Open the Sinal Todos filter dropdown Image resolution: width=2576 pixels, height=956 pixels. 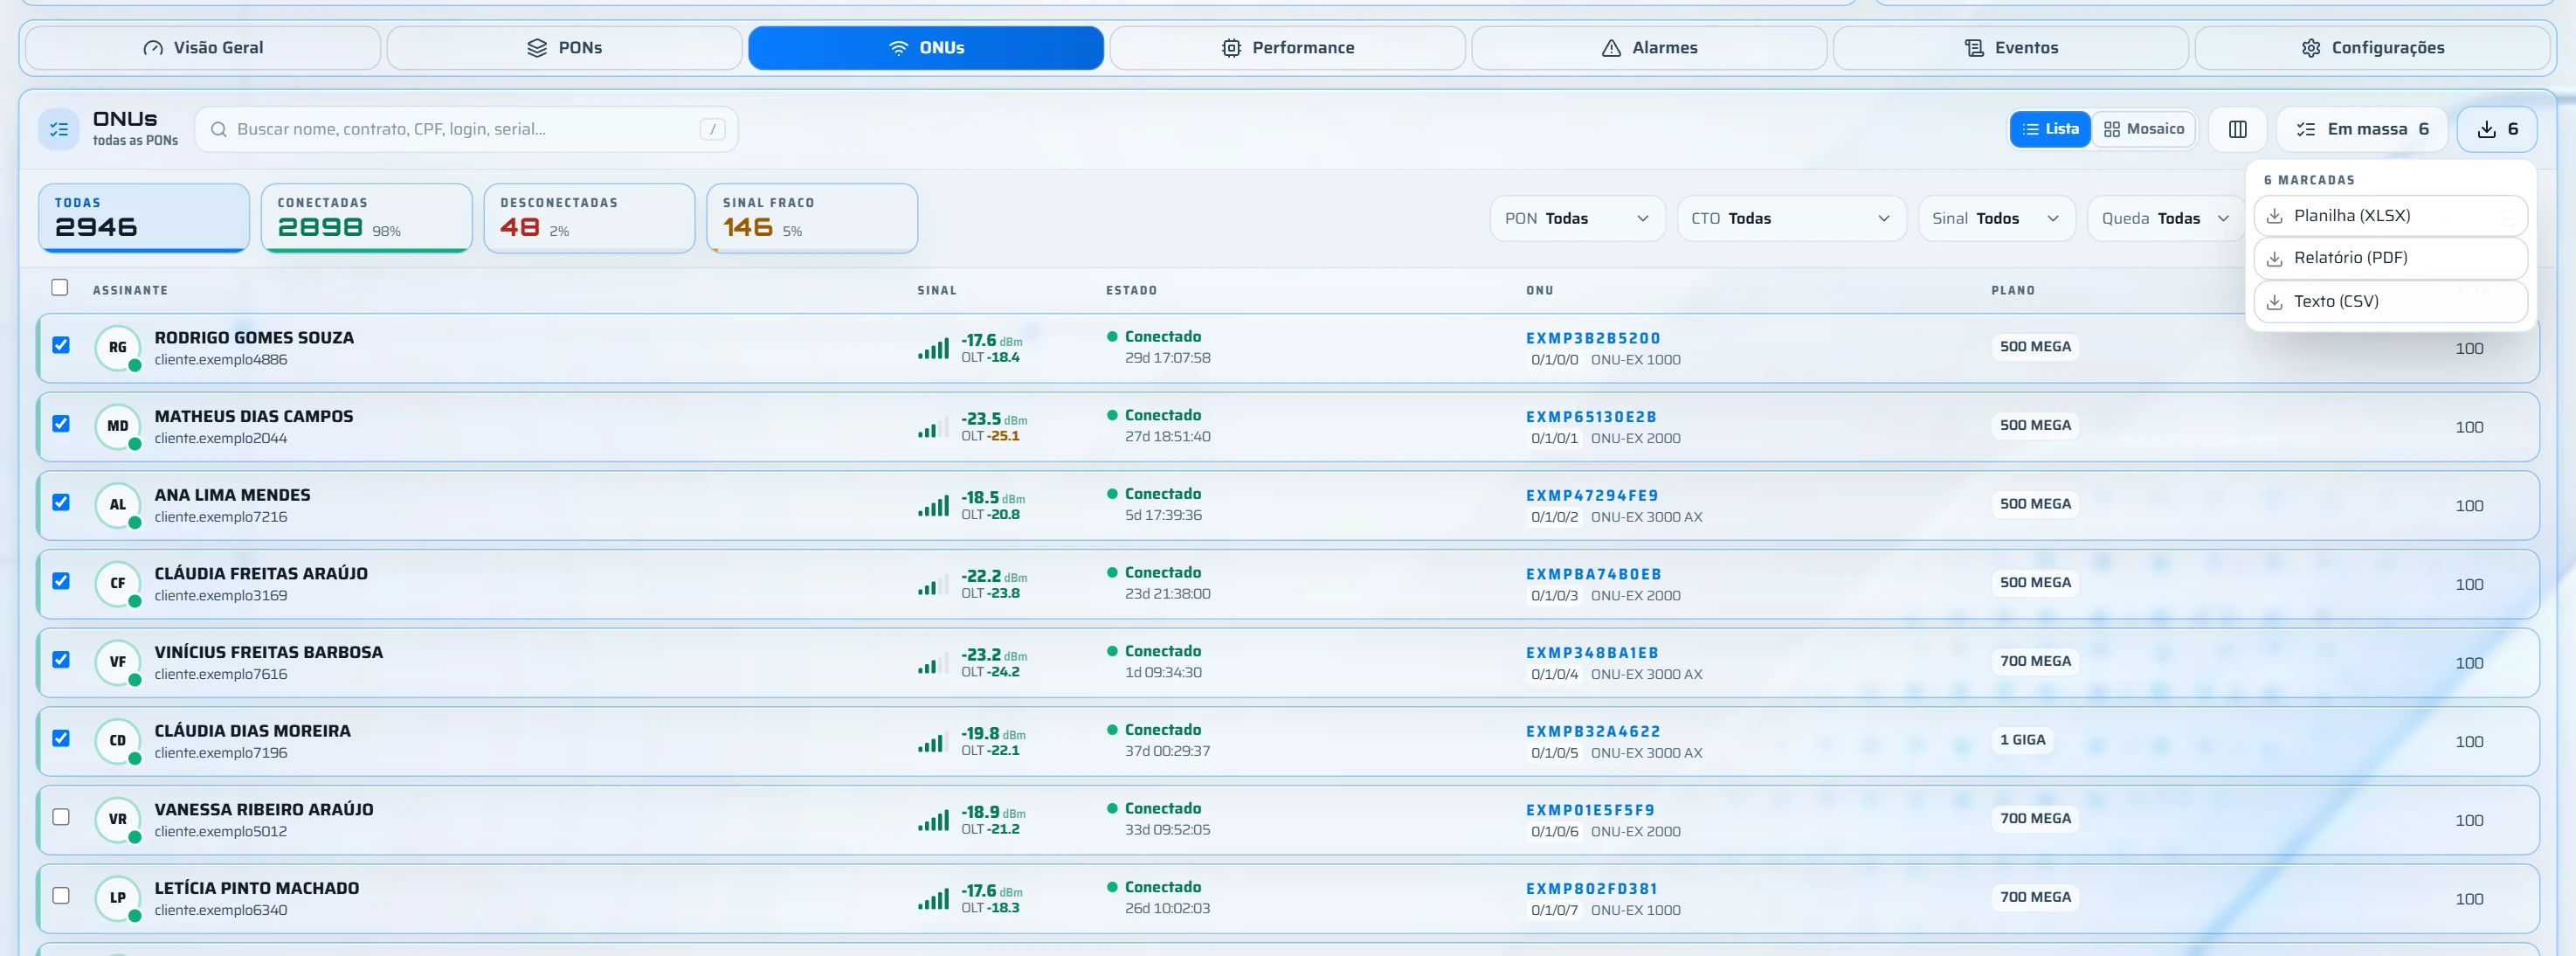pyautogui.click(x=1996, y=218)
